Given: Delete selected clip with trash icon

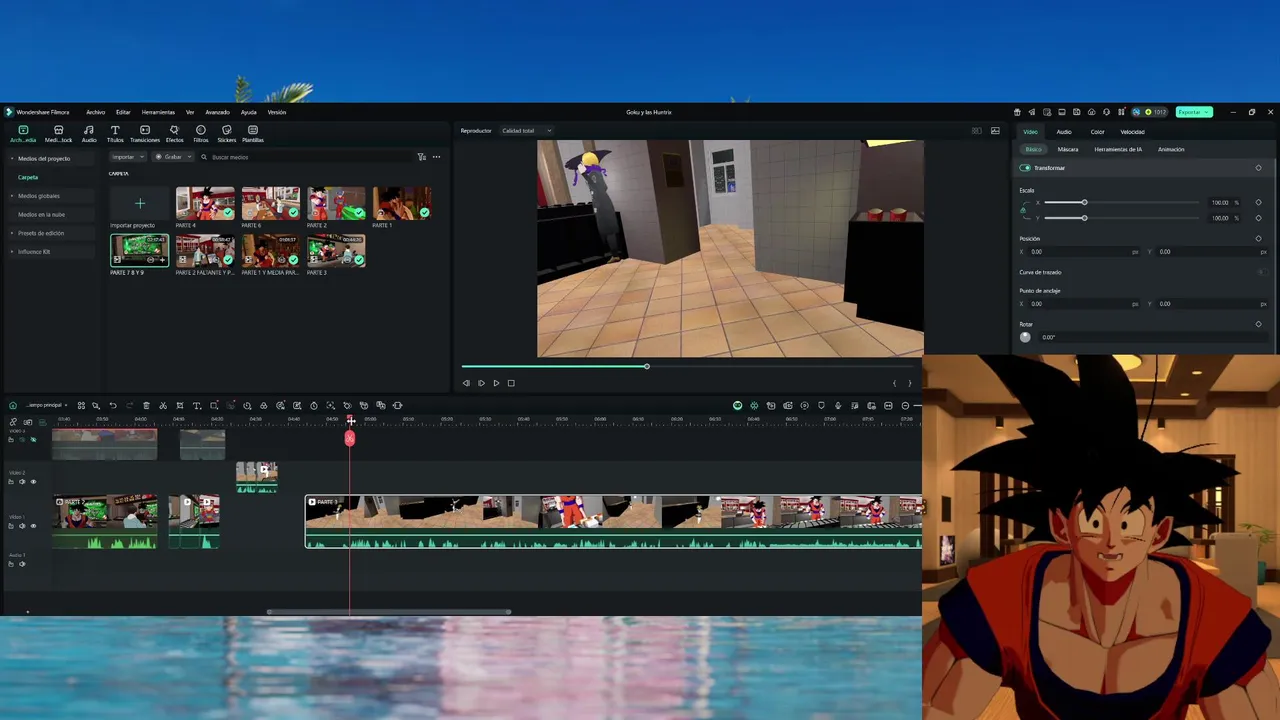Looking at the screenshot, I should (146, 405).
